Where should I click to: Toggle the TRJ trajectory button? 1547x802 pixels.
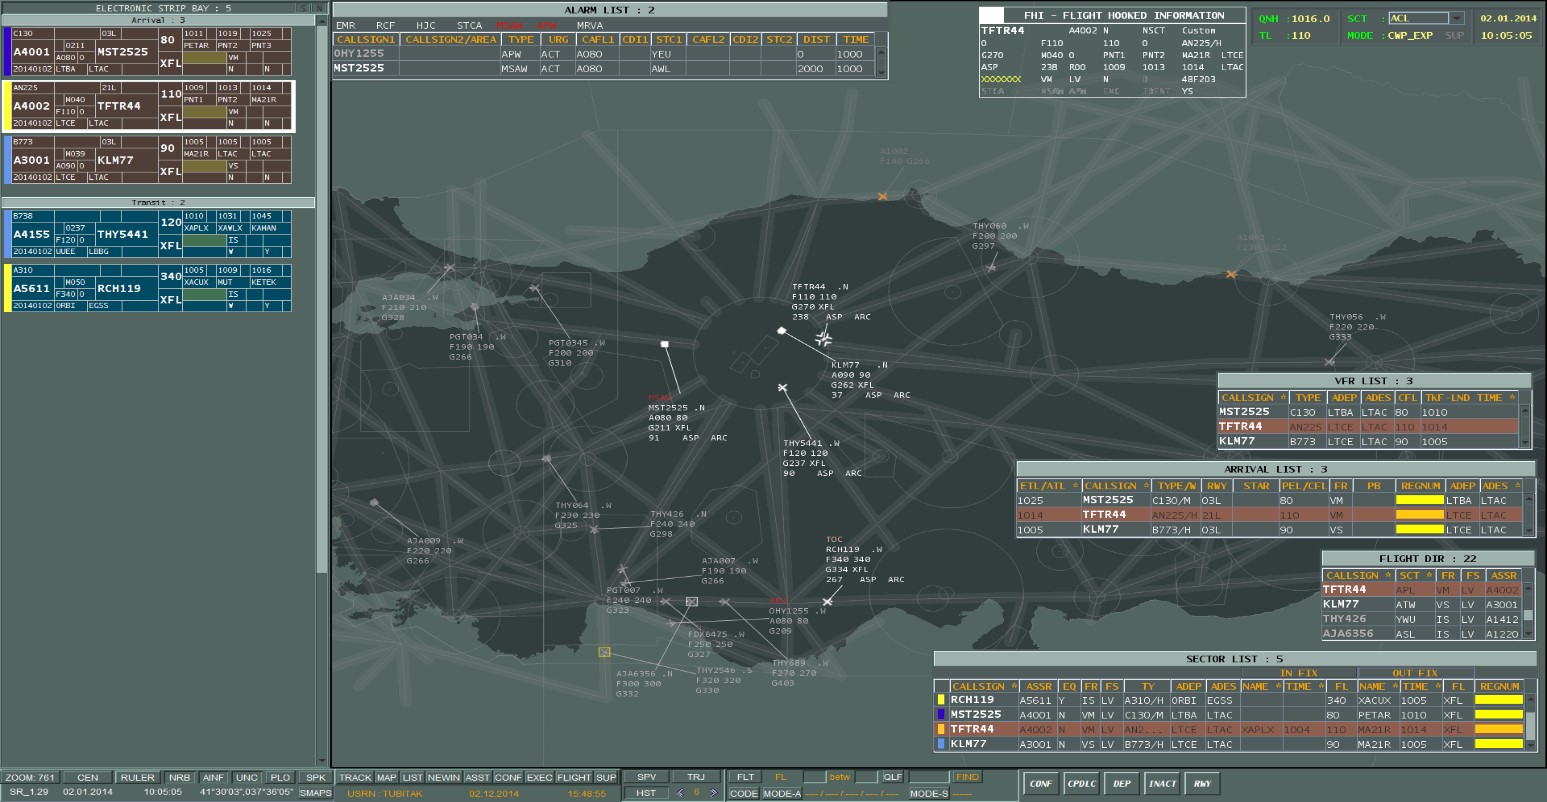[x=697, y=777]
